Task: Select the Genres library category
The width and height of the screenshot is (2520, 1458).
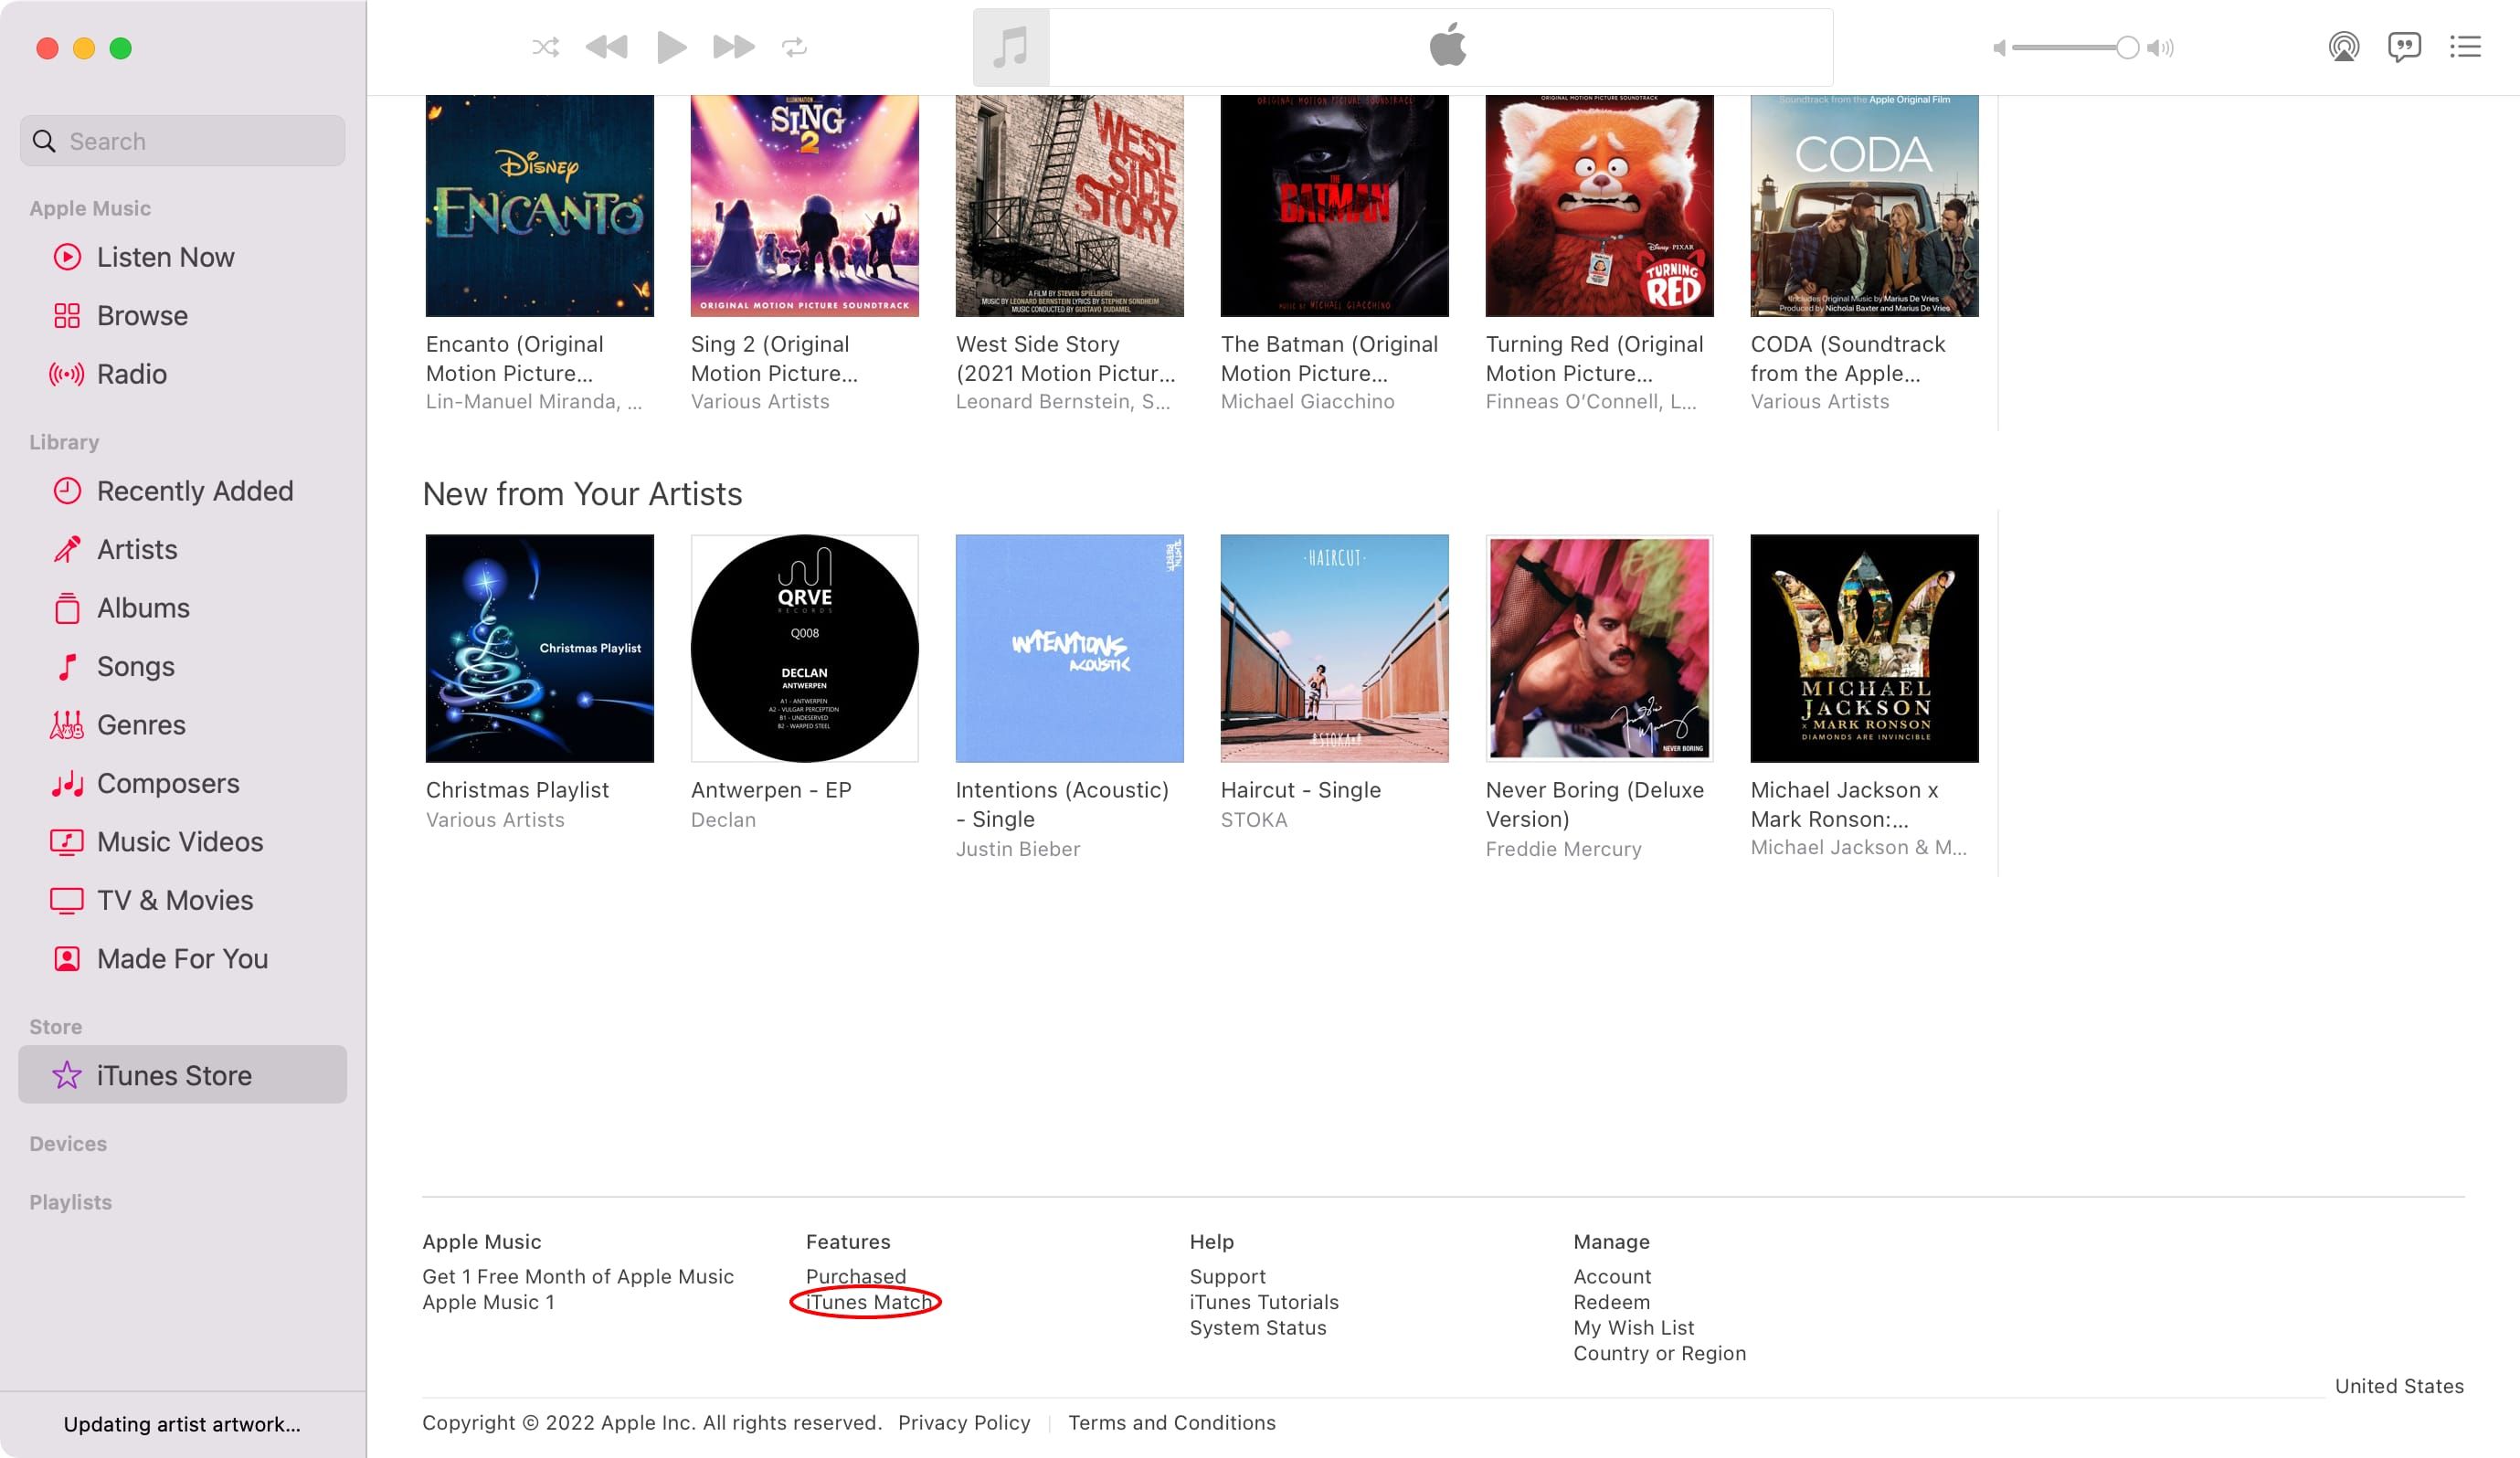Action: [141, 724]
